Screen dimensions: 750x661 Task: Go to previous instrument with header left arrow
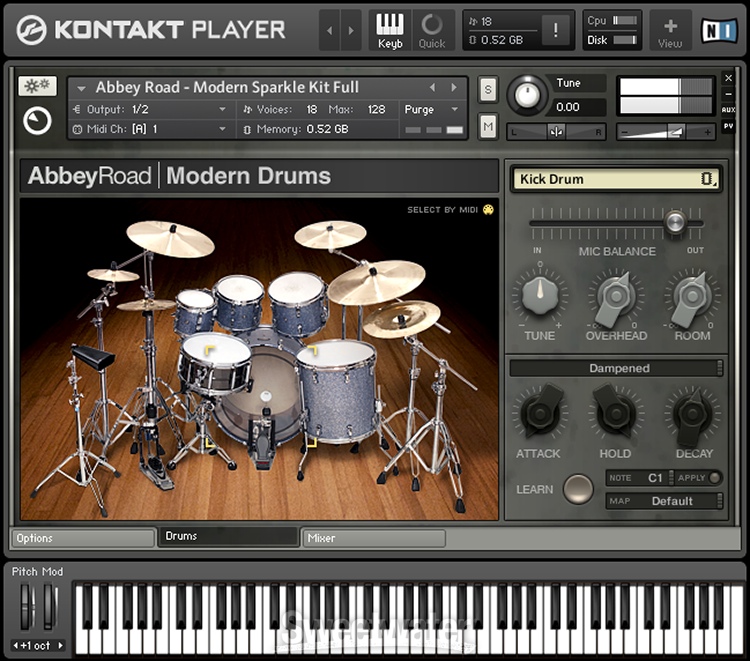tap(330, 30)
